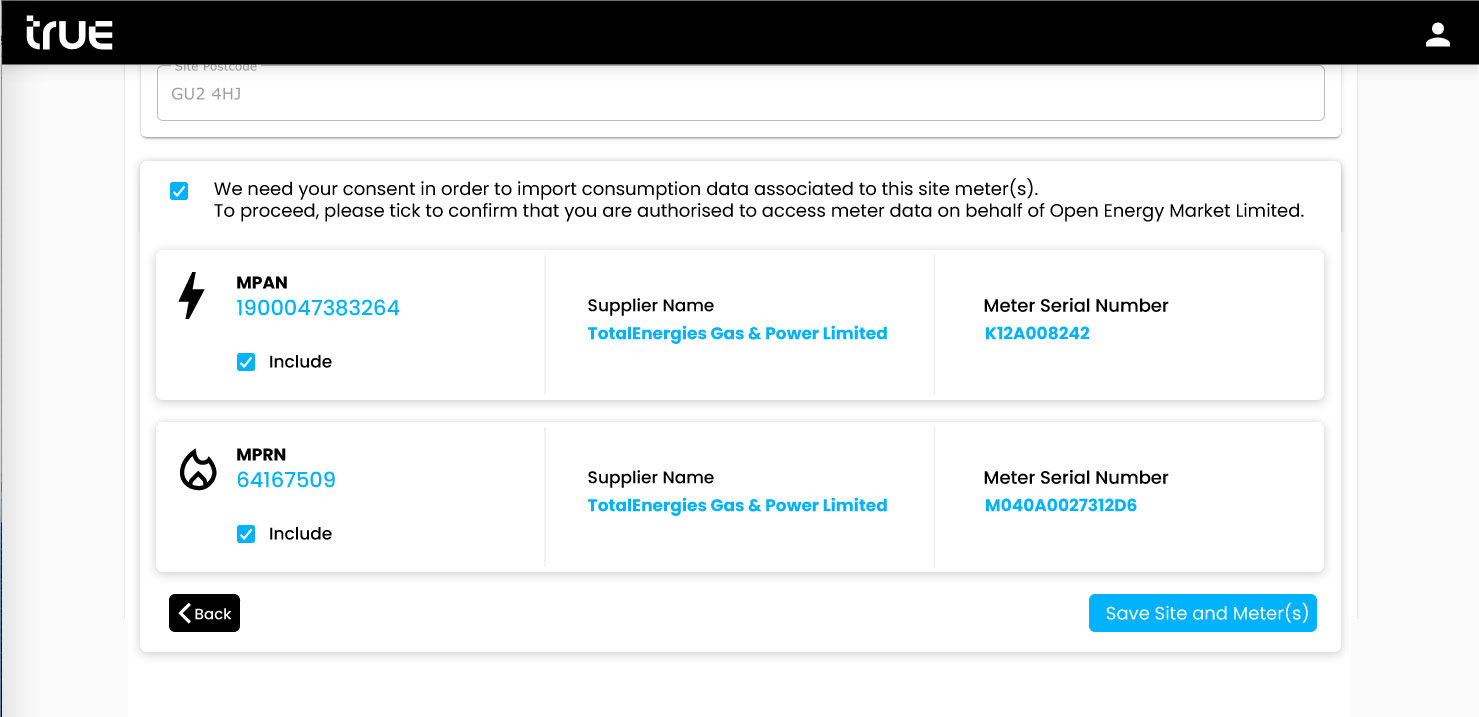Screen dimensions: 1479x717
Task: Click the Include label beside MPAN checkbox
Action: [x=300, y=362]
